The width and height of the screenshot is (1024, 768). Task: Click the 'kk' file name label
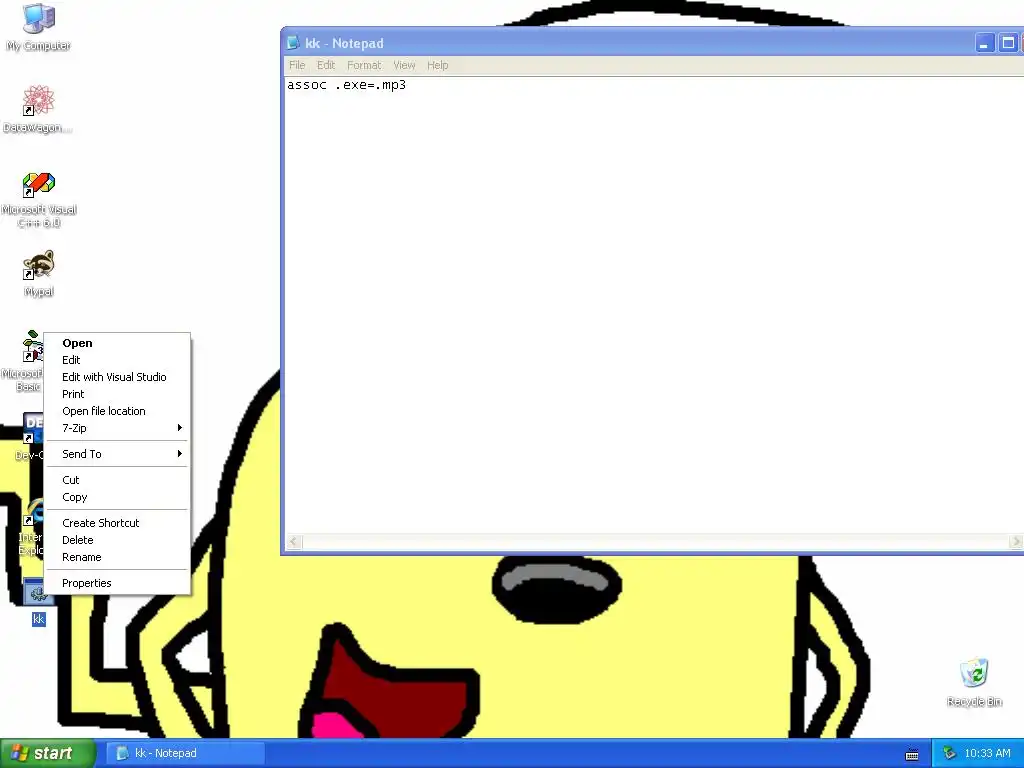39,618
